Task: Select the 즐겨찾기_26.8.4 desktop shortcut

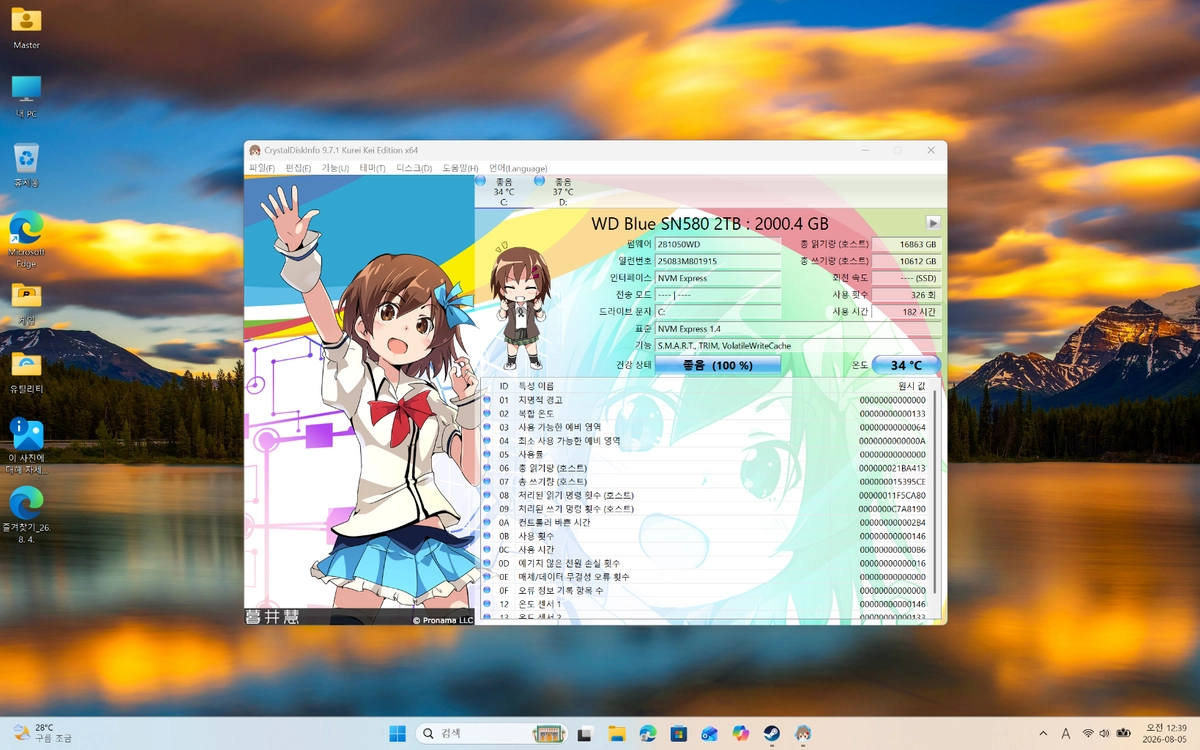Action: (26, 514)
